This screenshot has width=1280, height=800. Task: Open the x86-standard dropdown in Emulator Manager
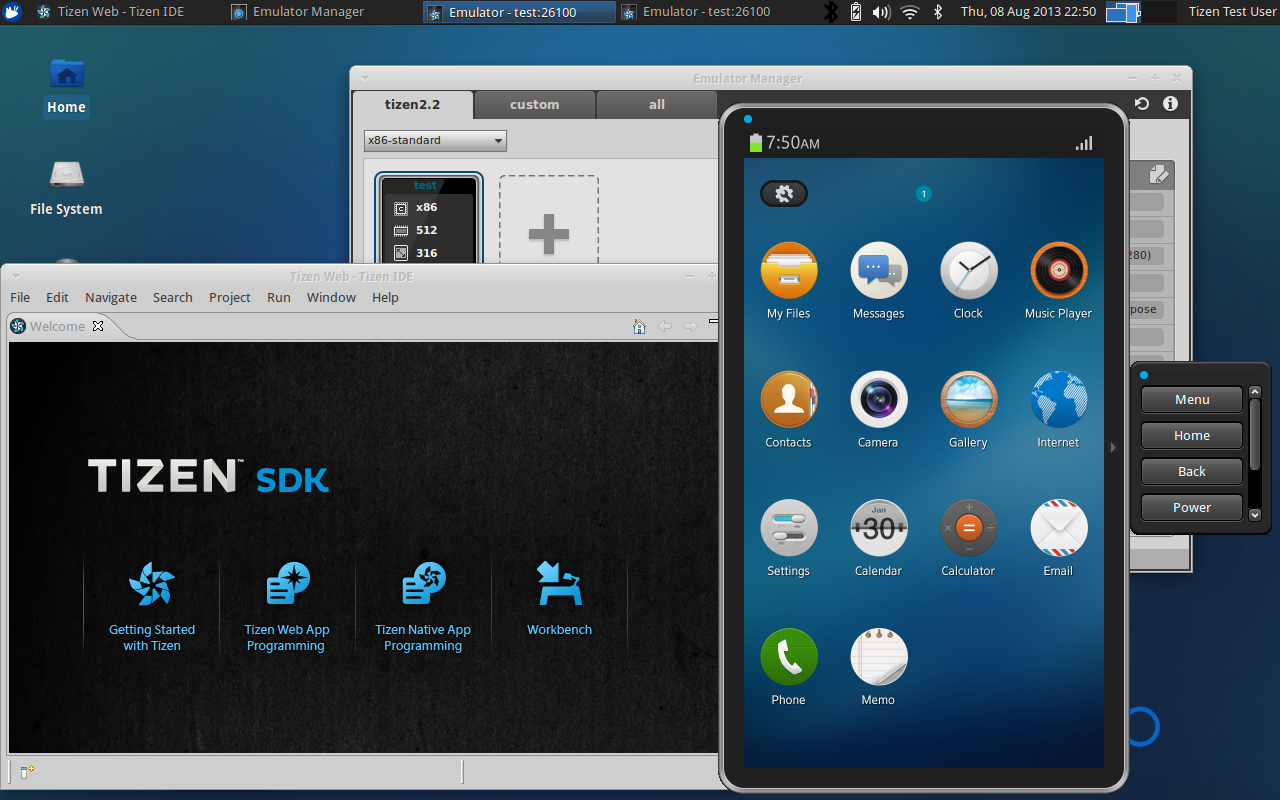(x=435, y=141)
